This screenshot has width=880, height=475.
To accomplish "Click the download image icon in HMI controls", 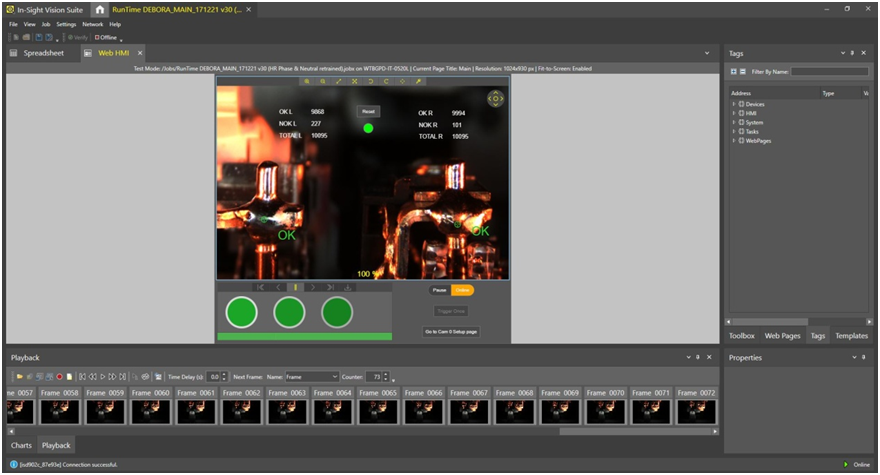I will coord(348,287).
